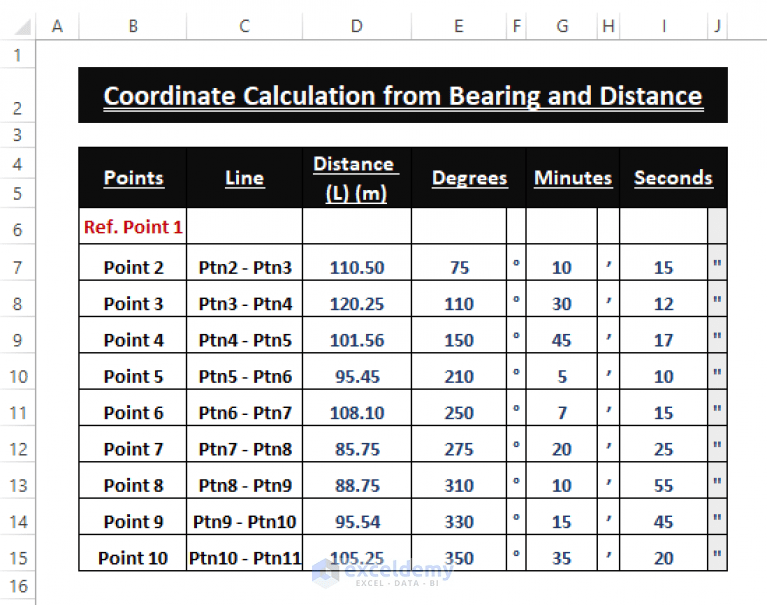Image resolution: width=767 pixels, height=605 pixels.
Task: Select distance value 108.10
Action: (x=357, y=408)
